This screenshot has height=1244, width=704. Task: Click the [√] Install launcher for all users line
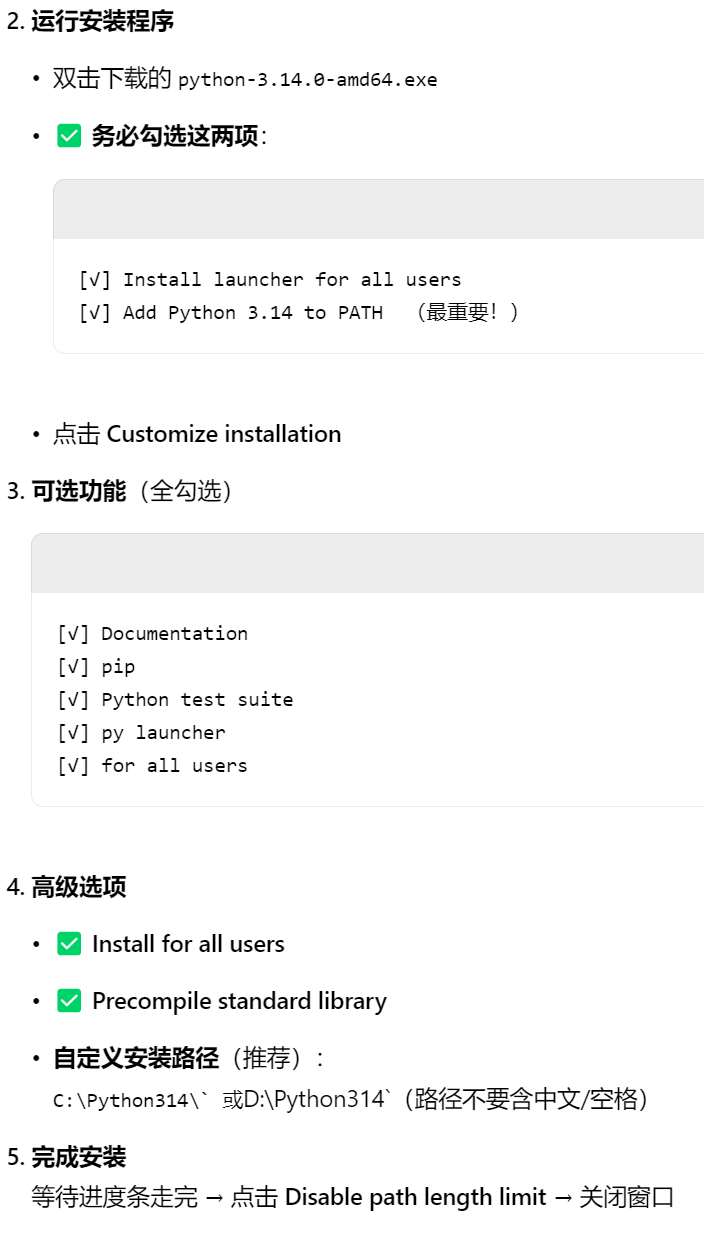pyautogui.click(x=270, y=279)
